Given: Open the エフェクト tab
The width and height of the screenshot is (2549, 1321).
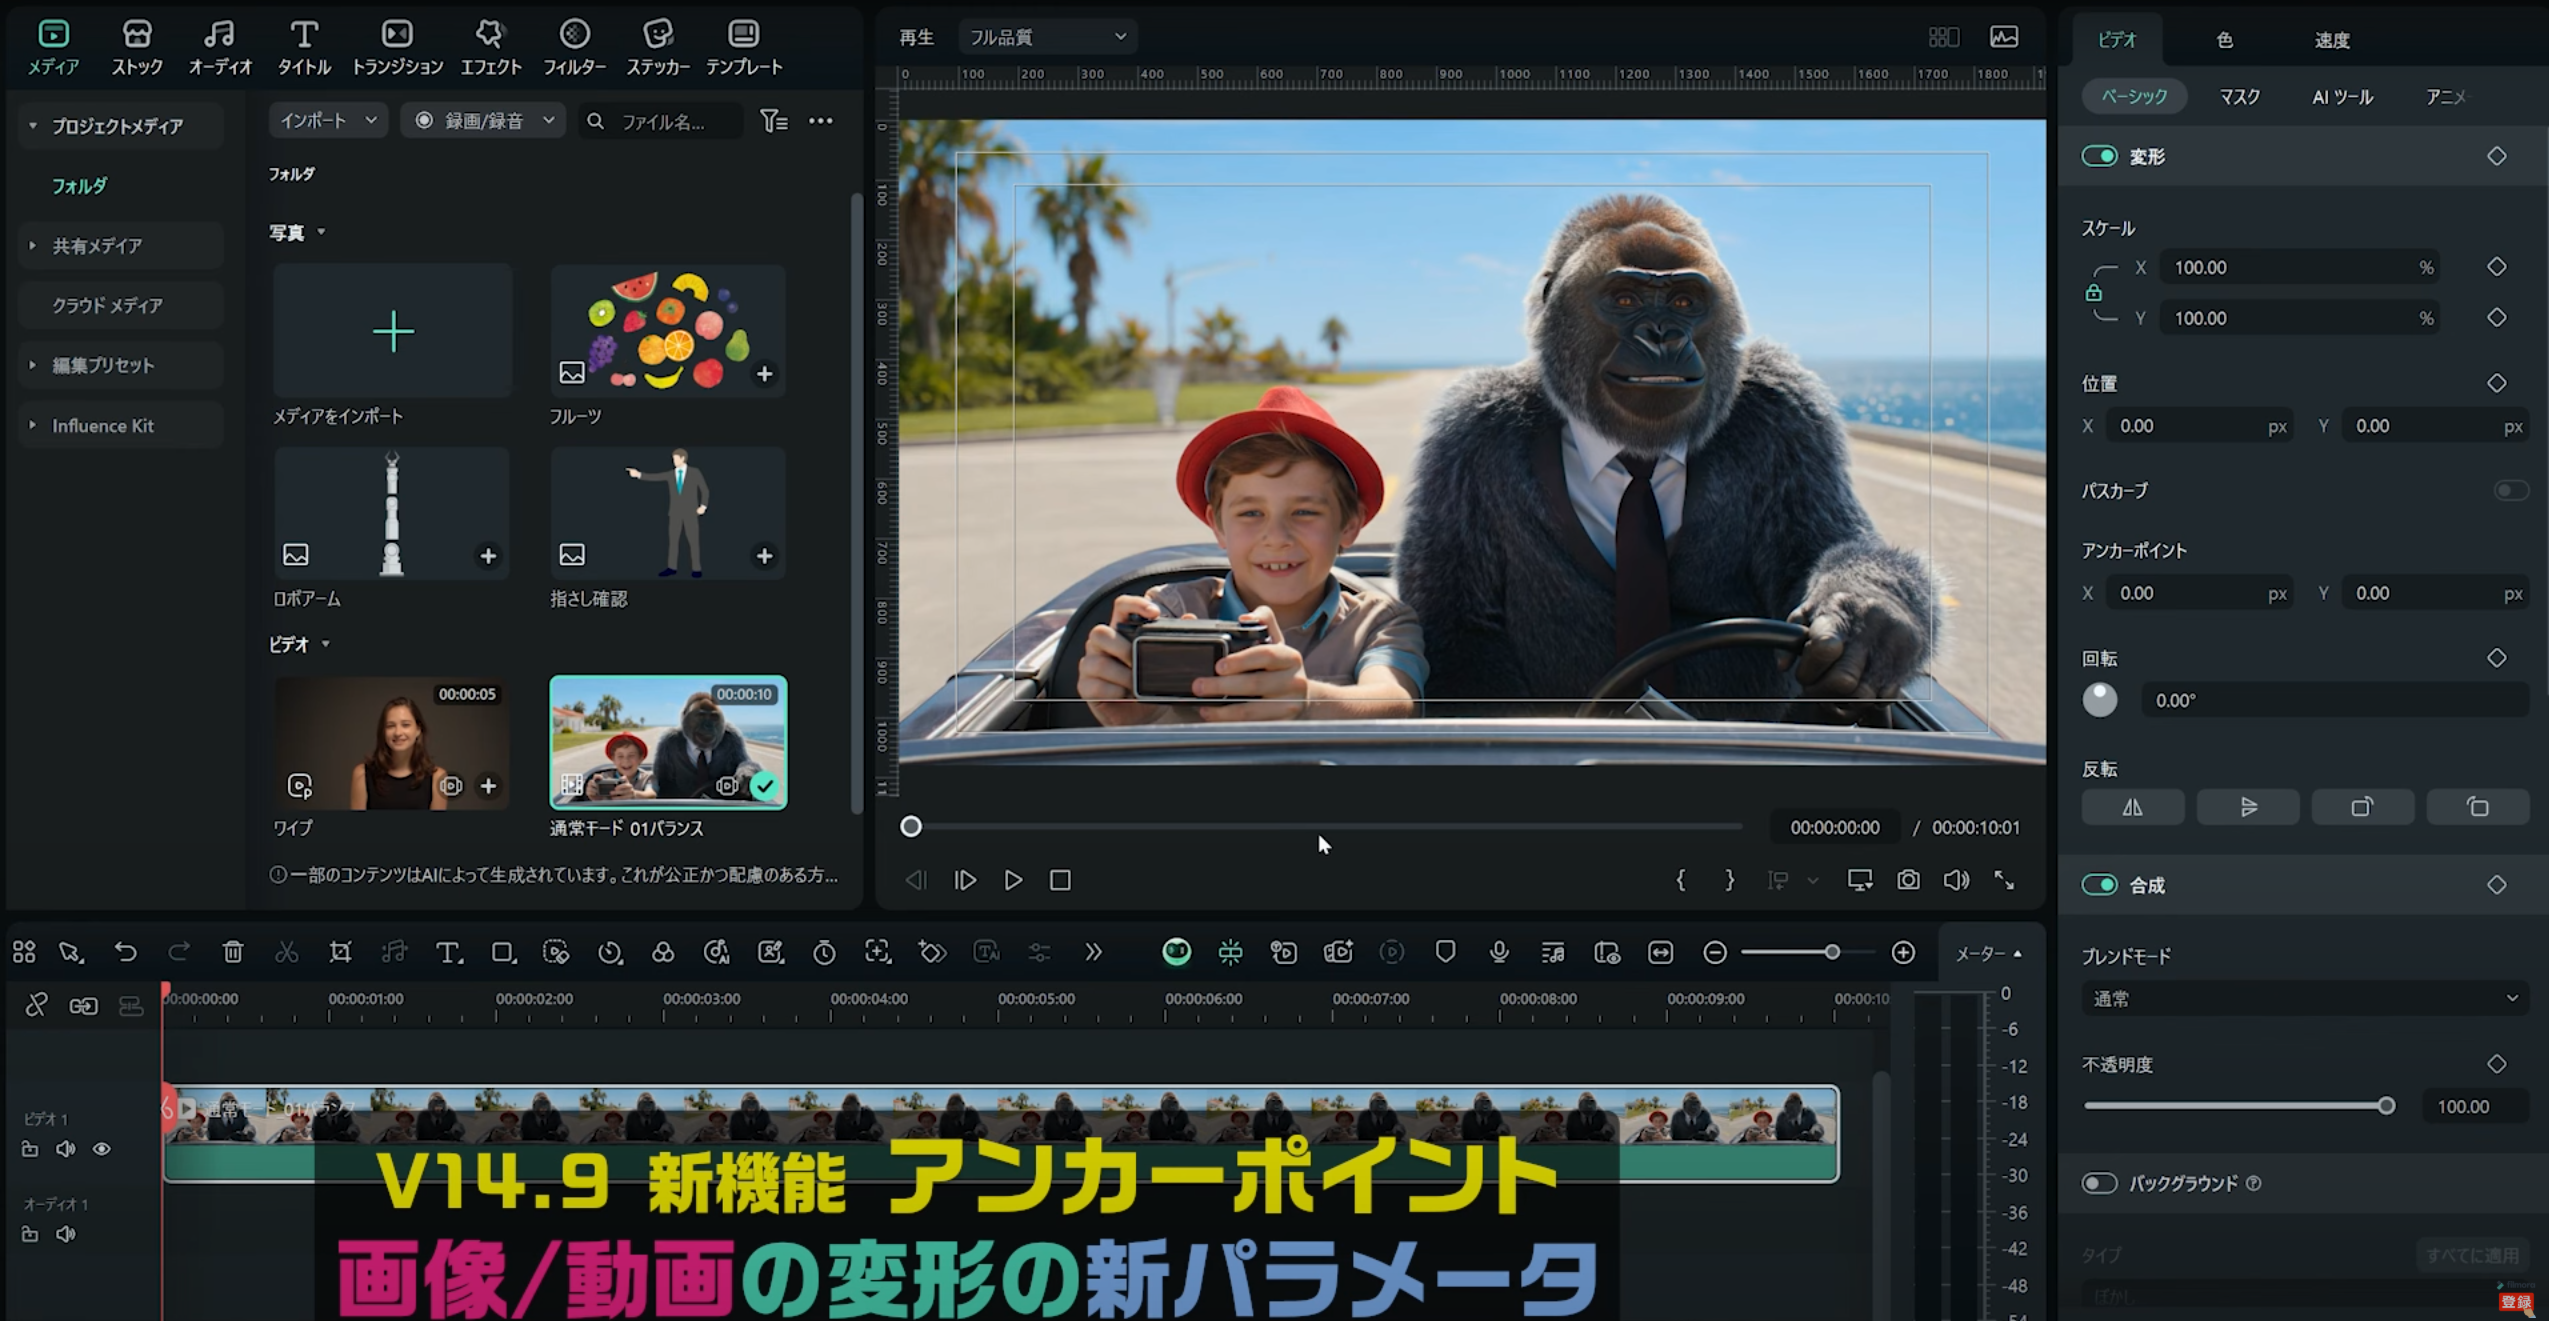Looking at the screenshot, I should point(490,47).
